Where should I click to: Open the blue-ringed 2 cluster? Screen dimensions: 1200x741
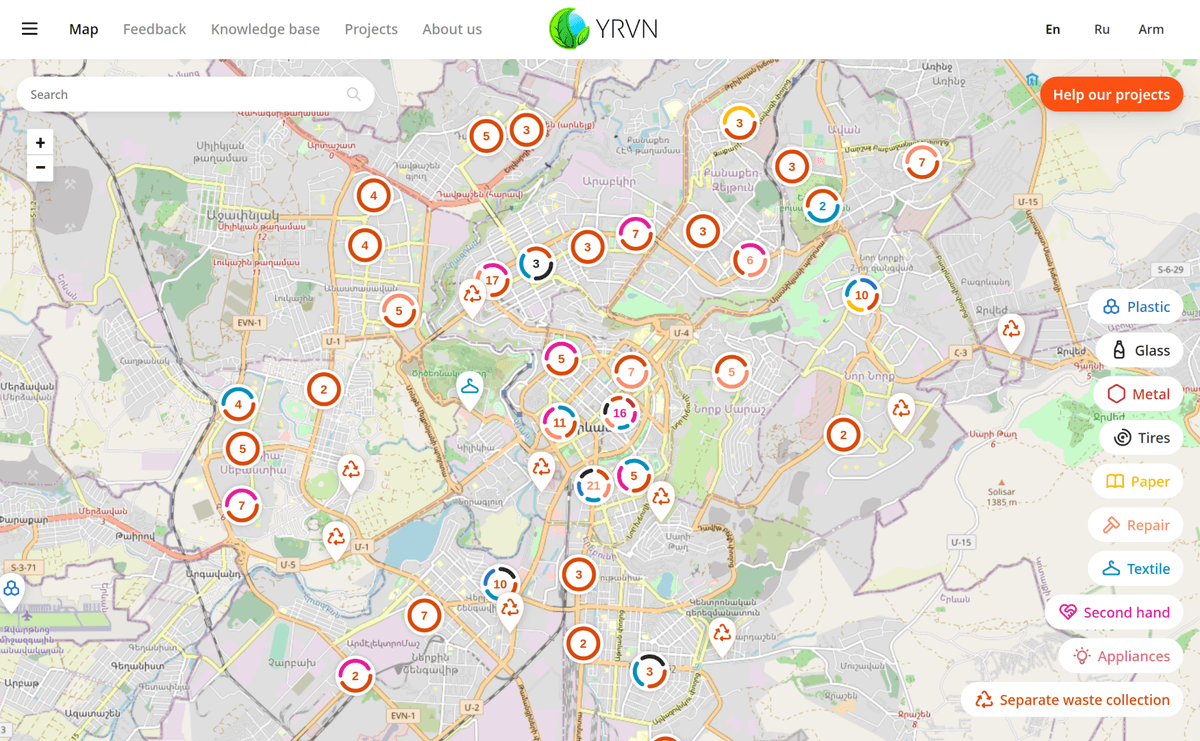822,207
